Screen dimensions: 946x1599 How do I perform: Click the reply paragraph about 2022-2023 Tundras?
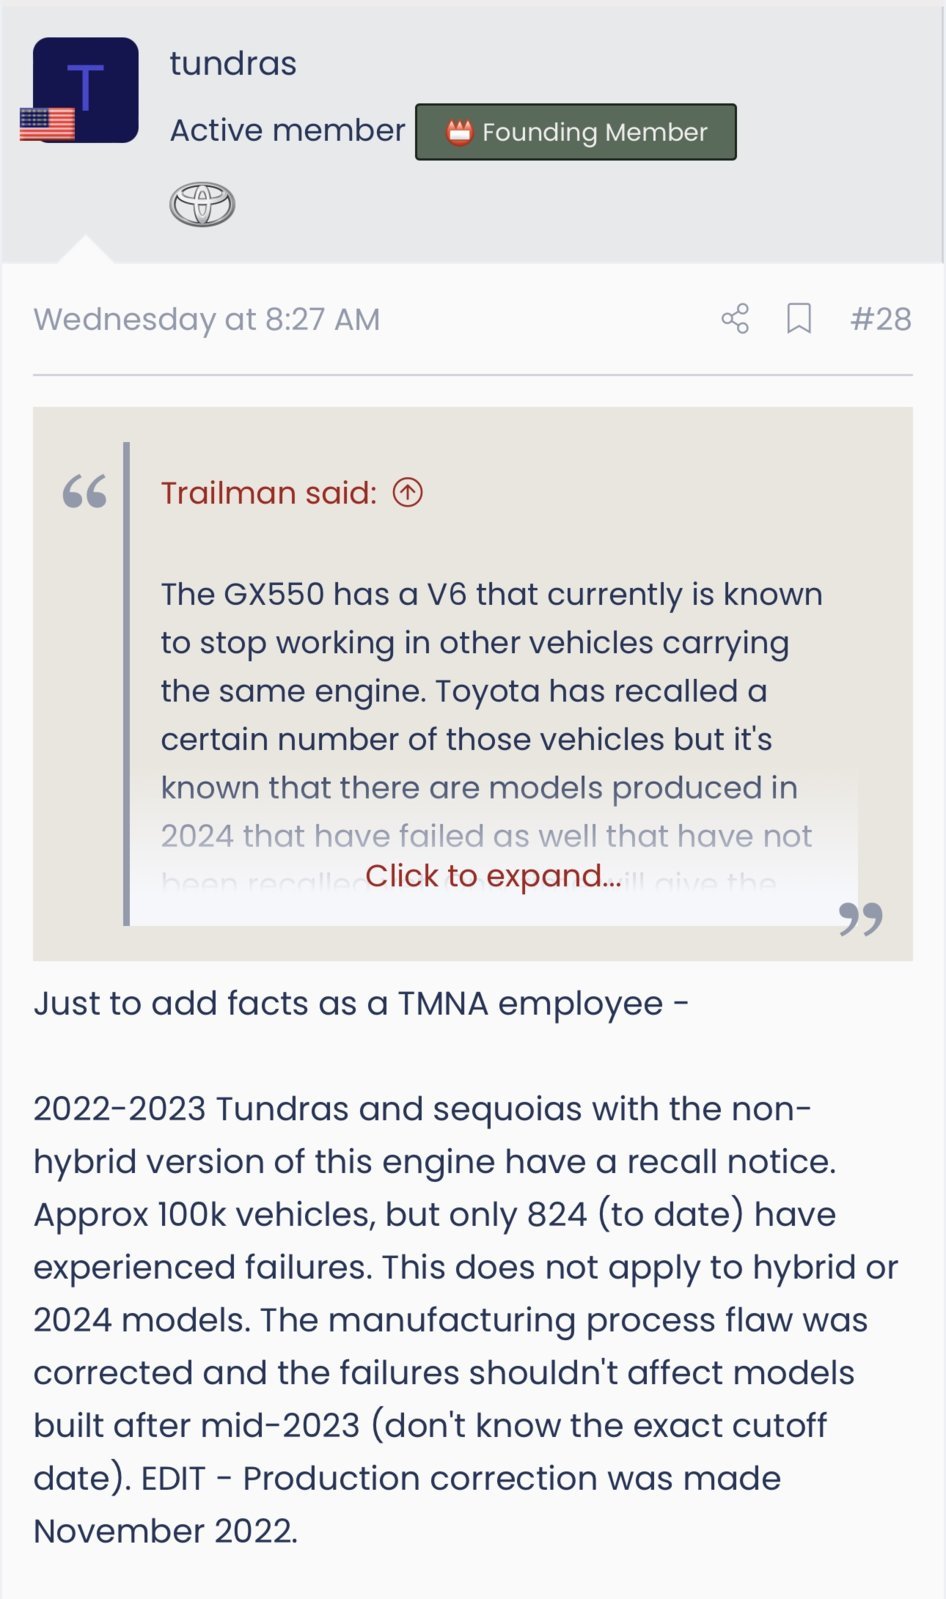click(x=467, y=1319)
